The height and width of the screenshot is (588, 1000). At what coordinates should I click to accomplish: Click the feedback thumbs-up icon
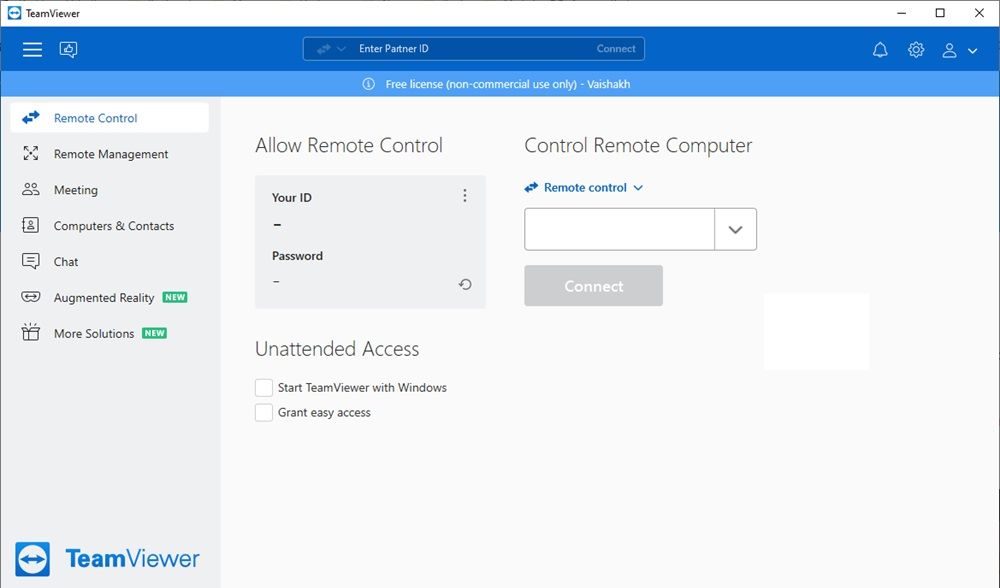68,49
